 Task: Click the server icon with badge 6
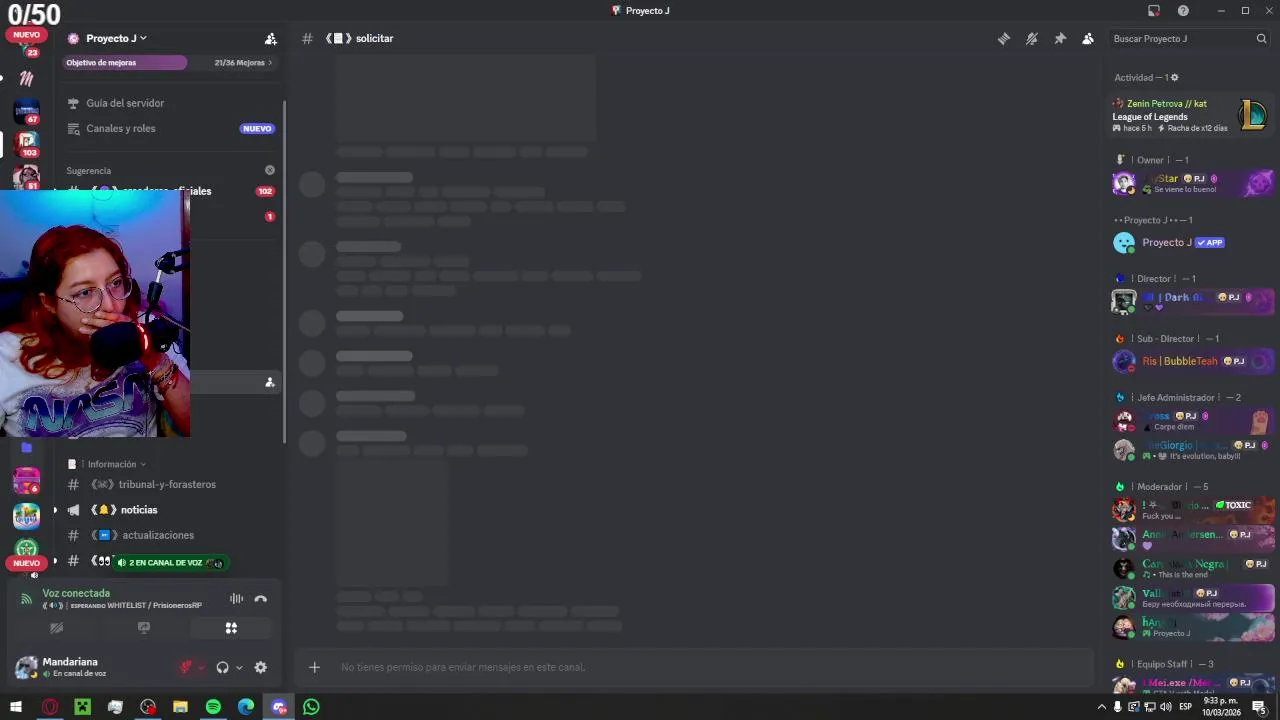(27, 481)
